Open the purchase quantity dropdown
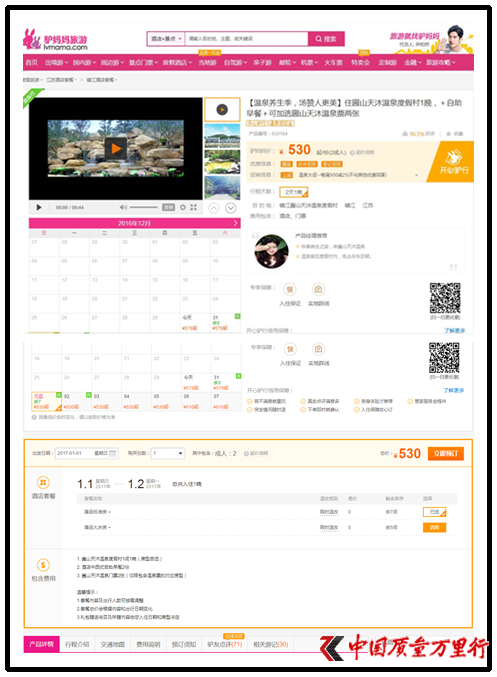This screenshot has height=677, width=497. (168, 453)
